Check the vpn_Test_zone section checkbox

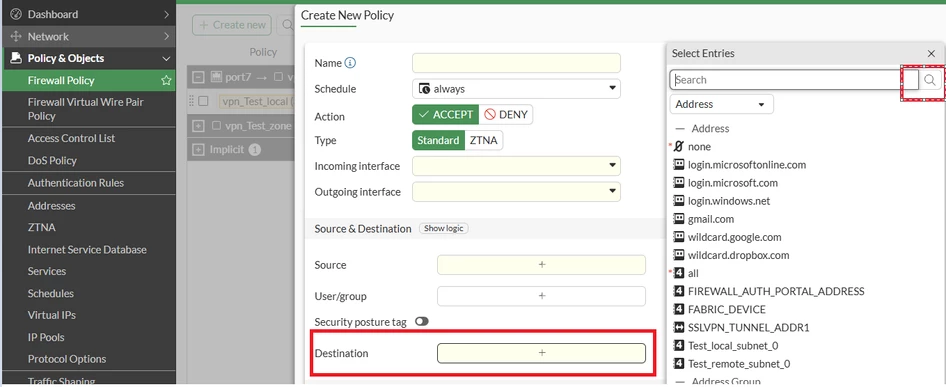coord(217,126)
